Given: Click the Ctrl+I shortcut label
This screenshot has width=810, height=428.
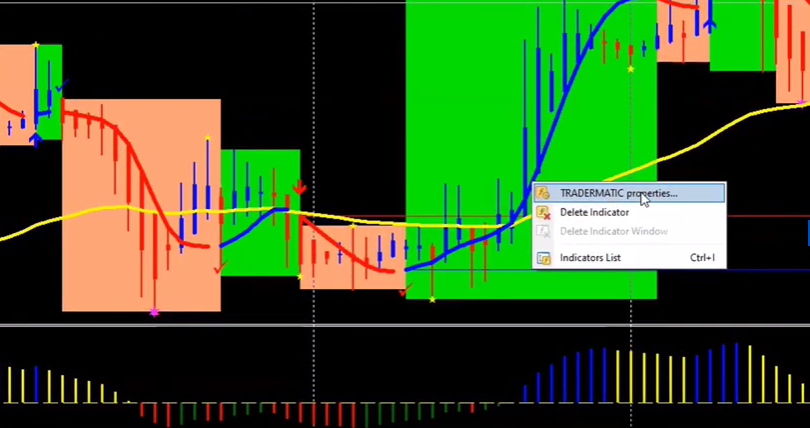Looking at the screenshot, I should click(702, 258).
